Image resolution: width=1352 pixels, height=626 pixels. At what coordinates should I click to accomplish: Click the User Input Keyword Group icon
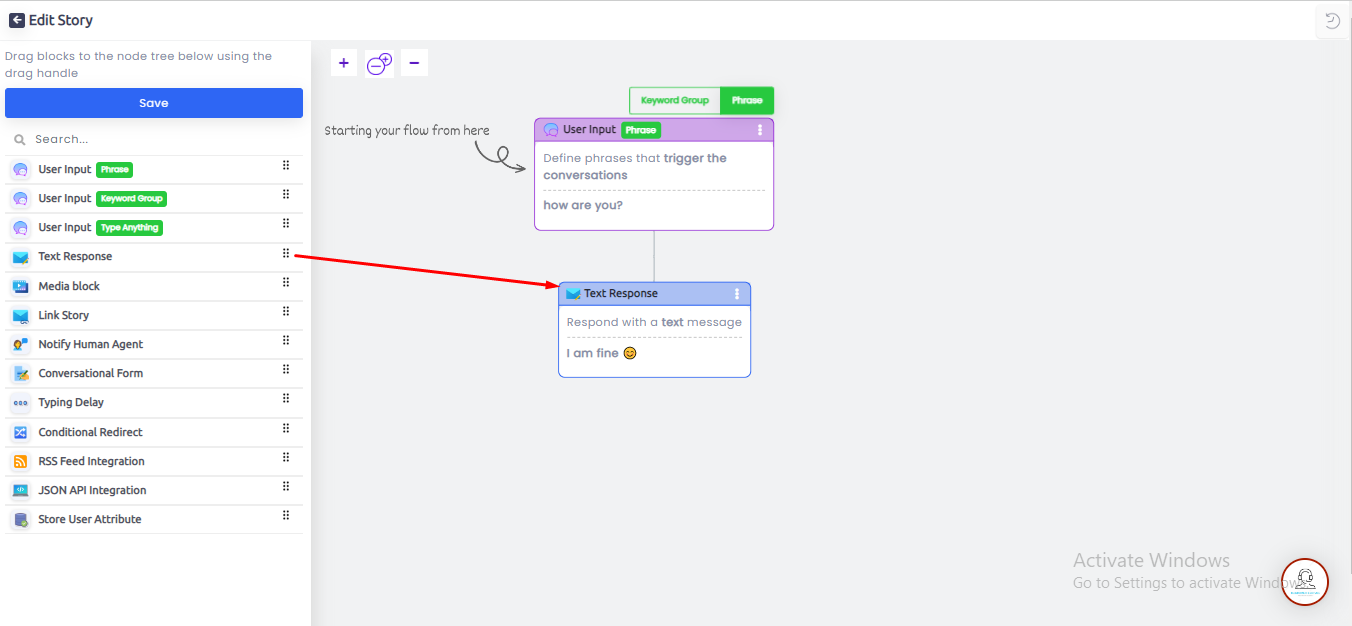click(x=21, y=199)
